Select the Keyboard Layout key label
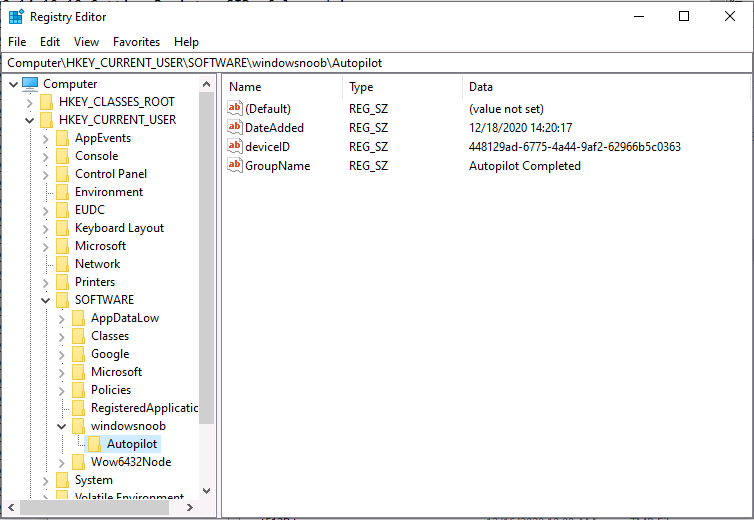The image size is (754, 520). click(x=119, y=228)
